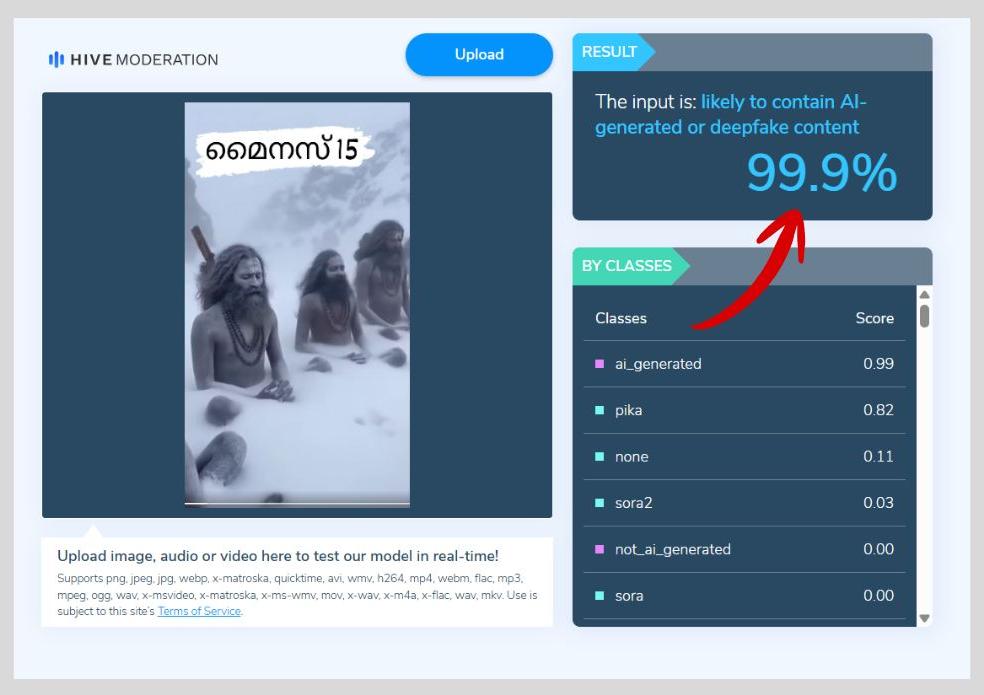The height and width of the screenshot is (695, 984).
Task: Open the Terms of Service link
Action: pyautogui.click(x=199, y=611)
